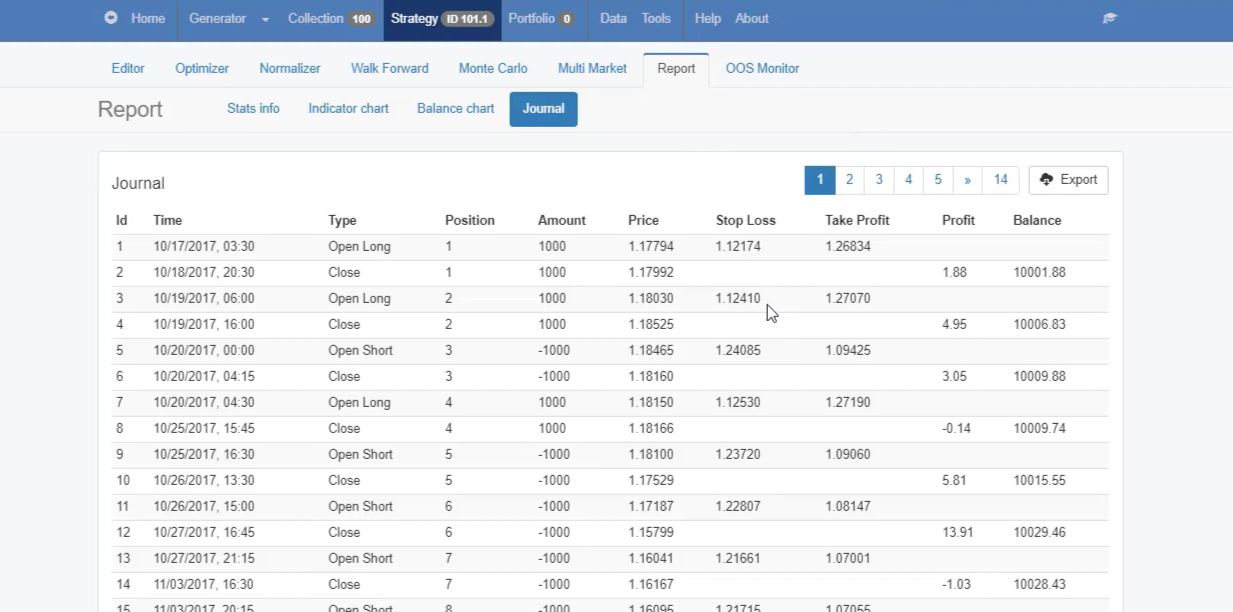Go to journal page 2
The height and width of the screenshot is (612, 1233).
(849, 180)
